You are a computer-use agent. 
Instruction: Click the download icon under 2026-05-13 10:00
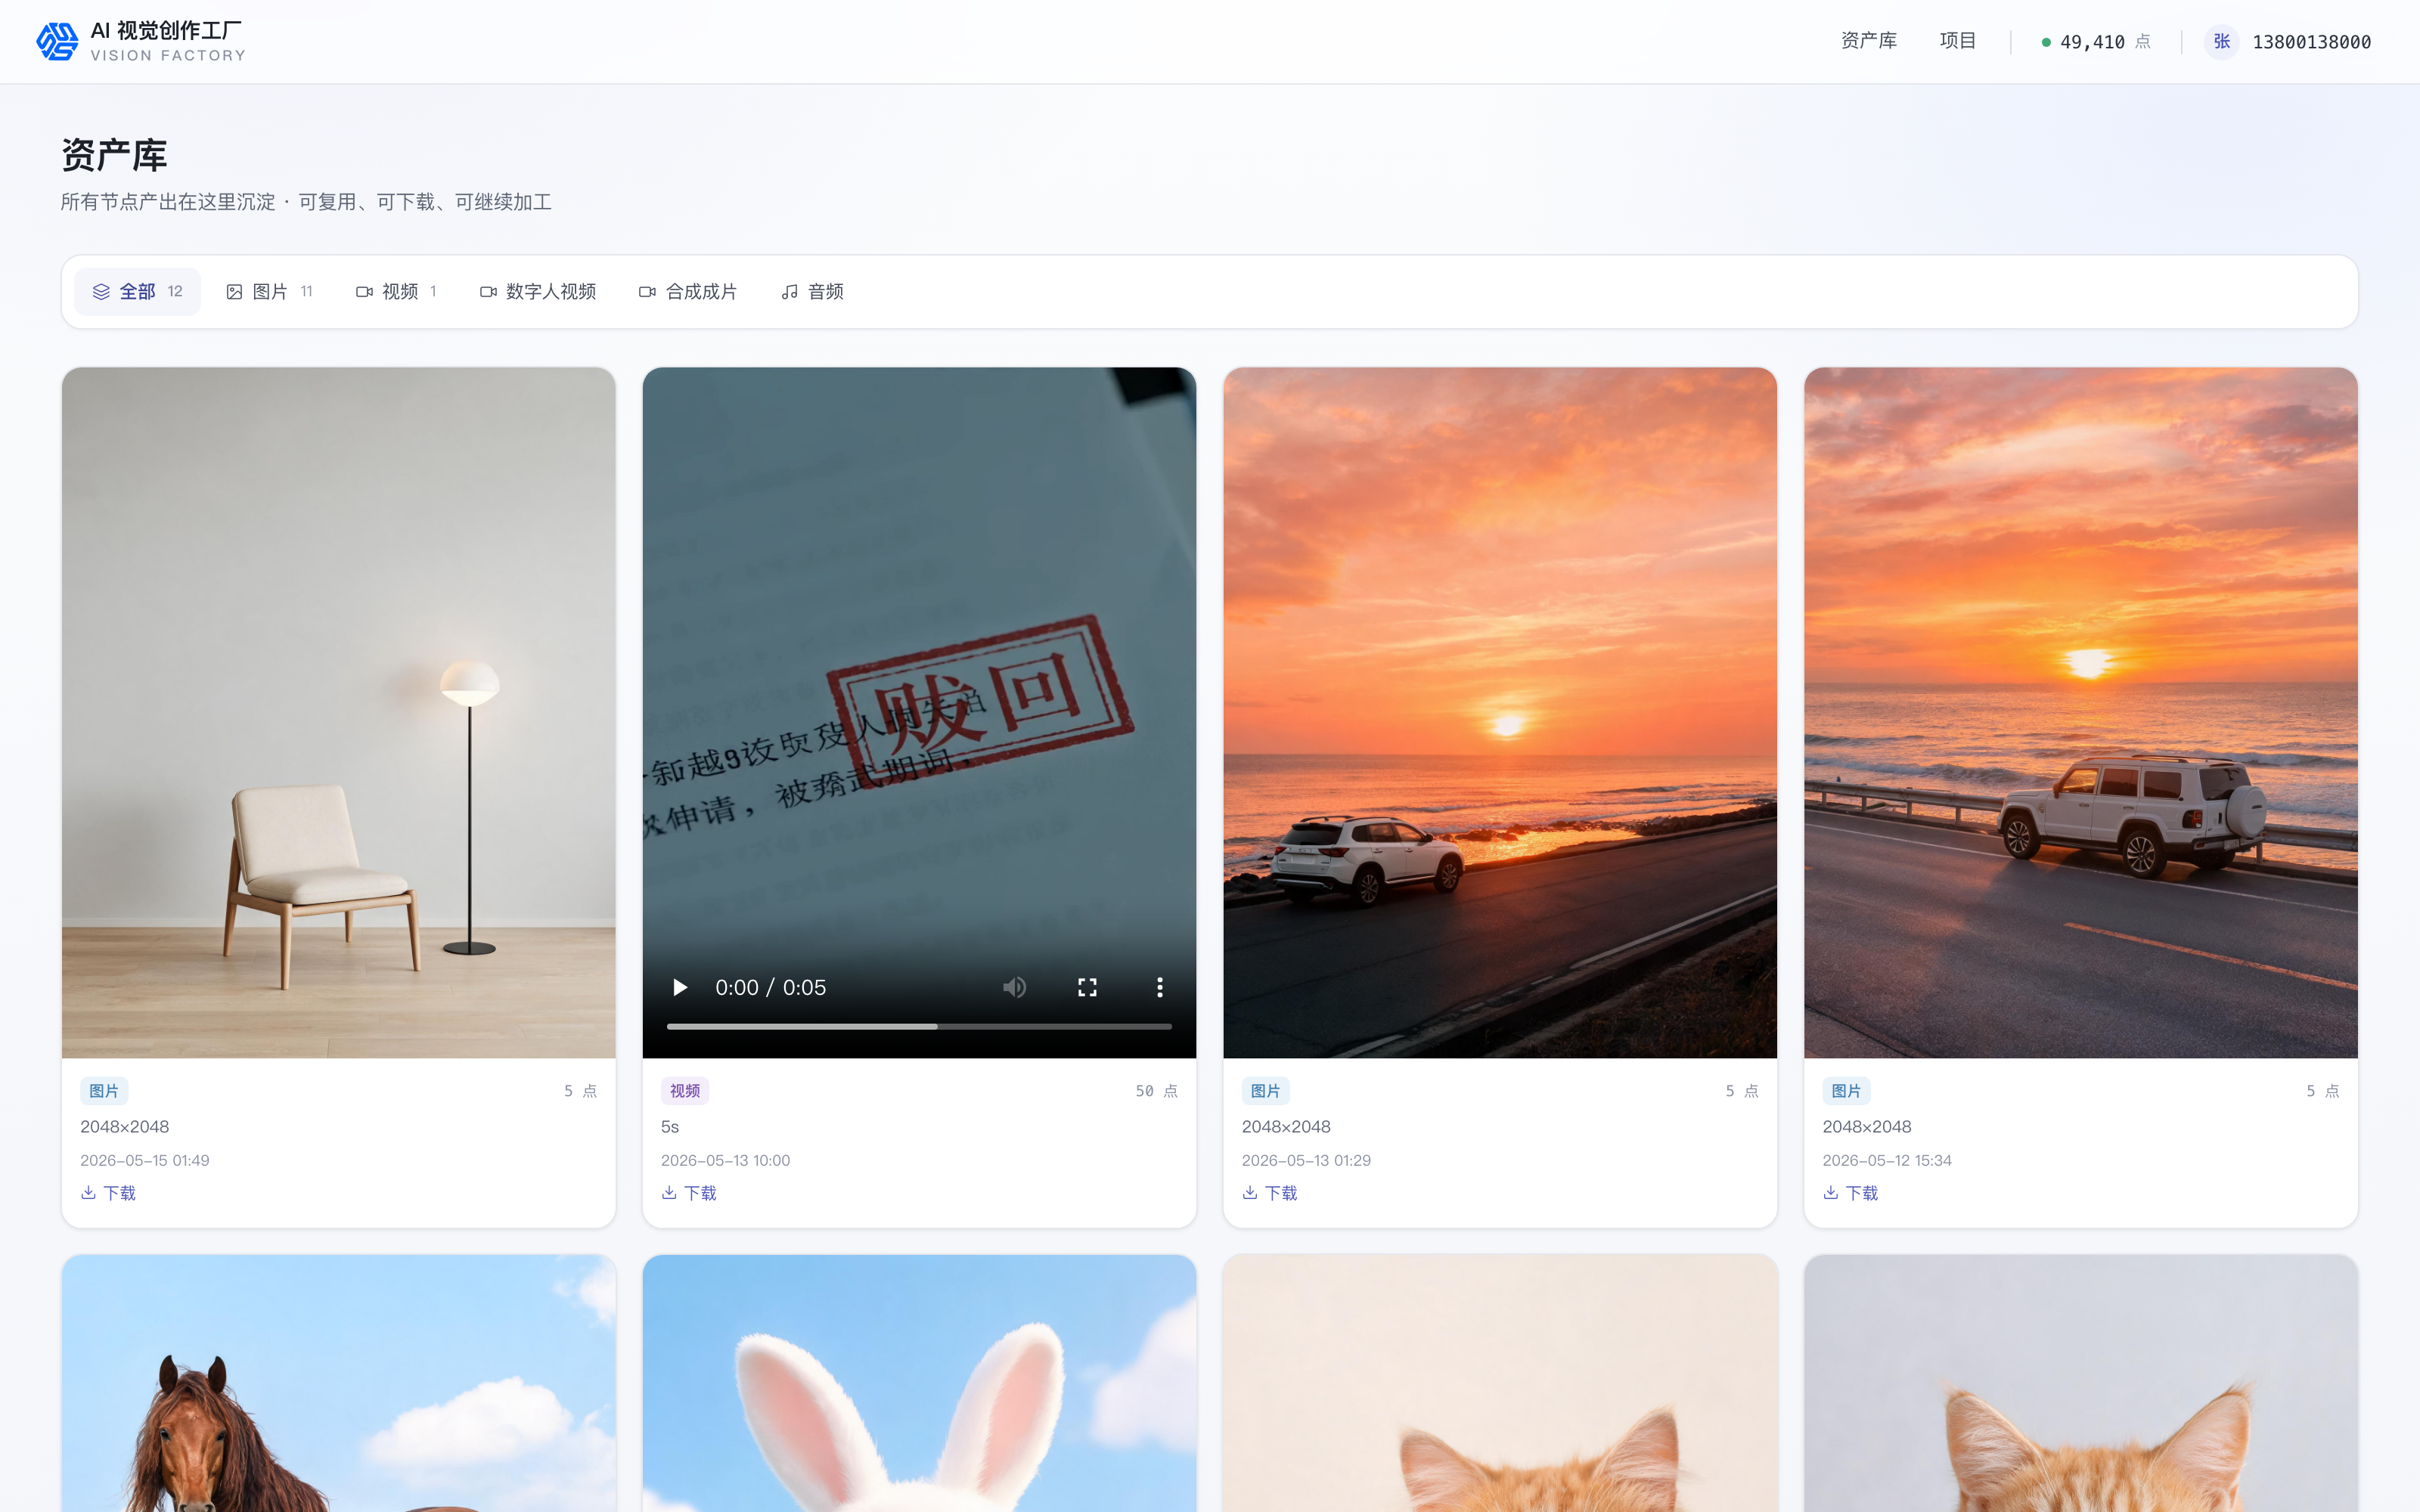(669, 1192)
